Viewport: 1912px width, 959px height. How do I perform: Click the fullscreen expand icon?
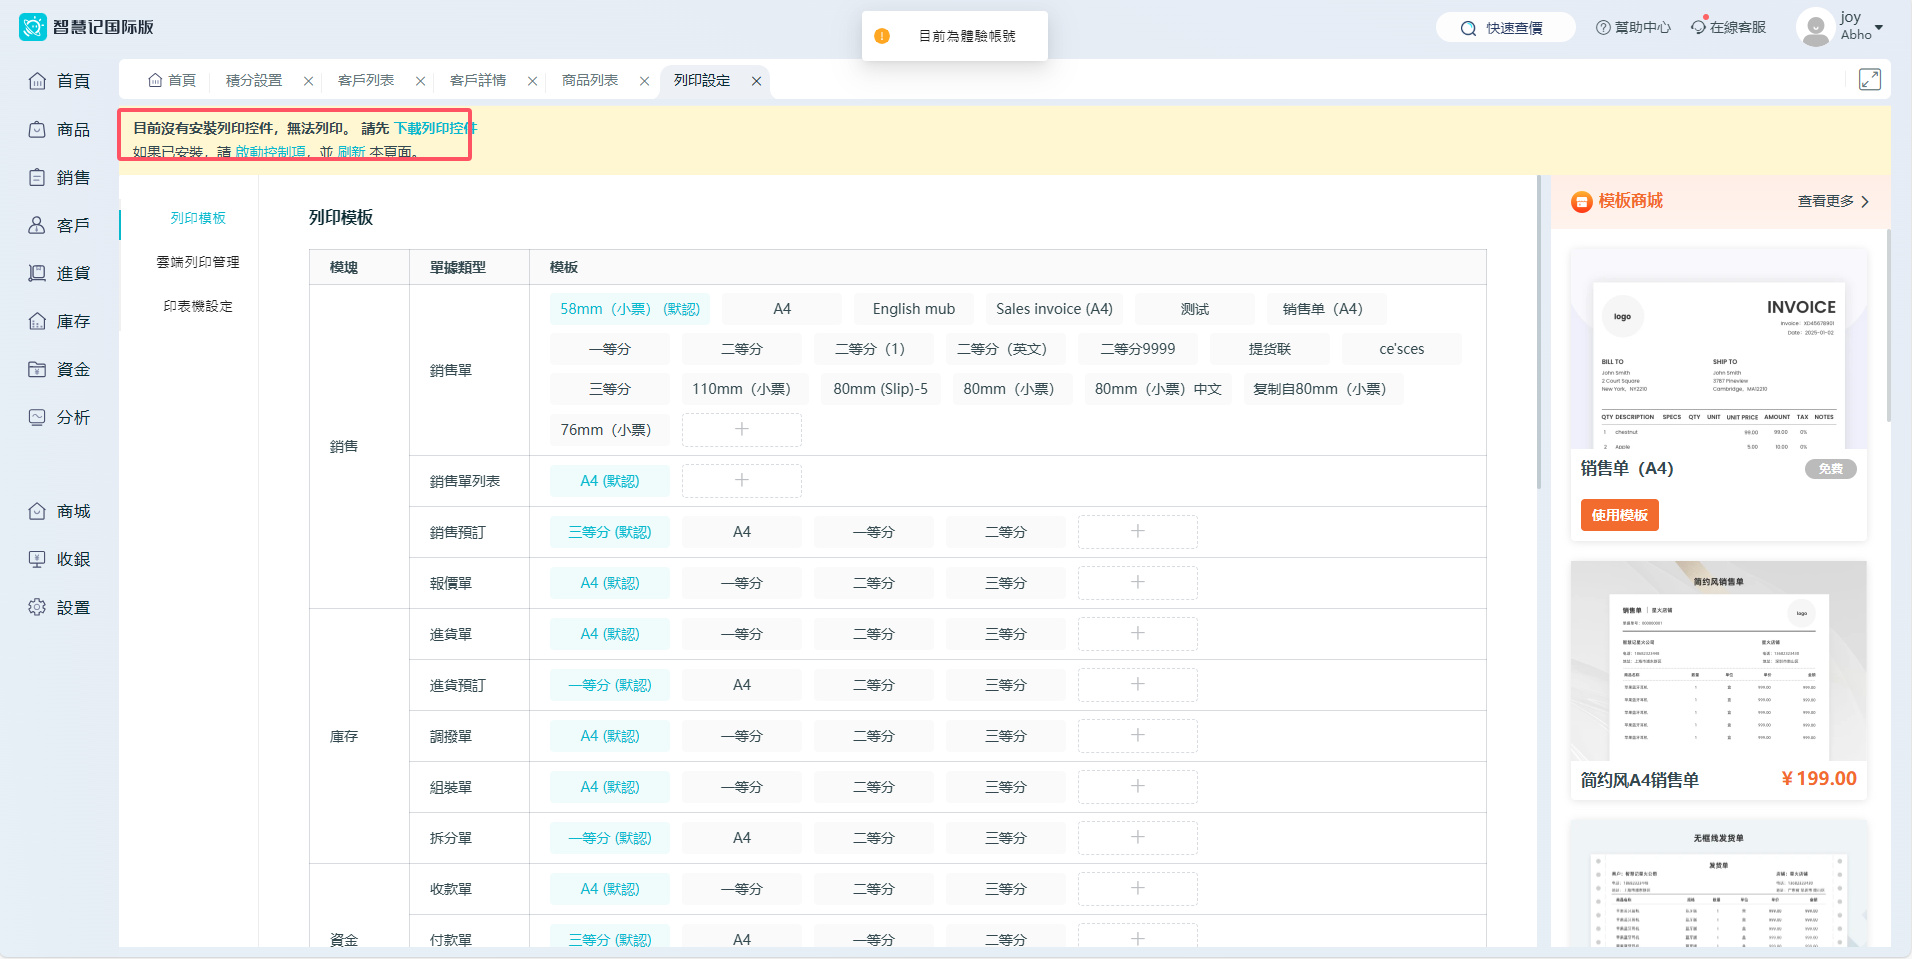tap(1869, 80)
